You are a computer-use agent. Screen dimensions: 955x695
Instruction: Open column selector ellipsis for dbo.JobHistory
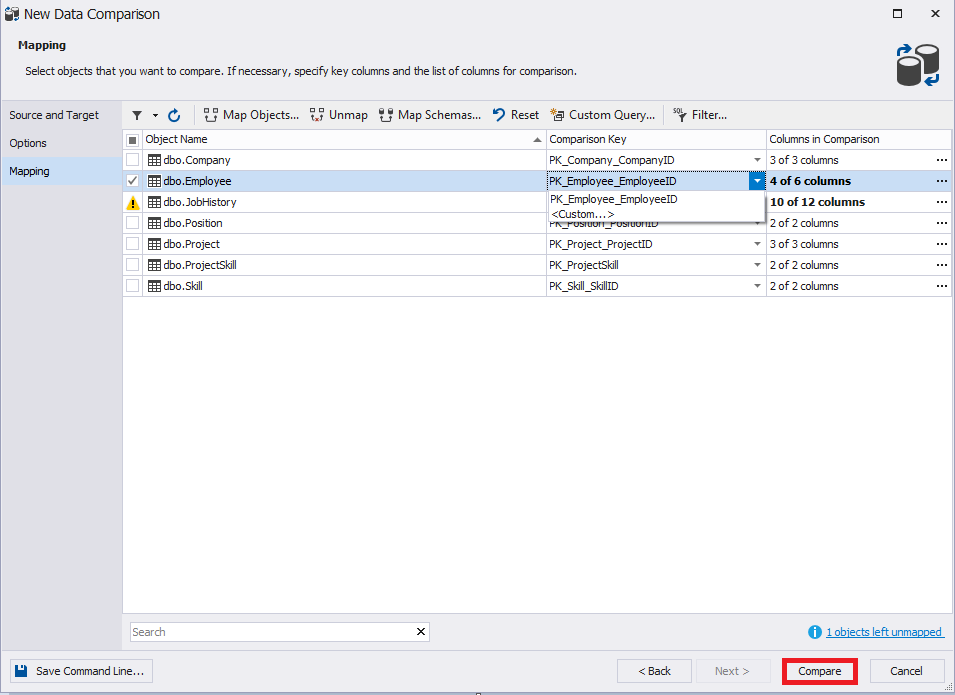(942, 202)
